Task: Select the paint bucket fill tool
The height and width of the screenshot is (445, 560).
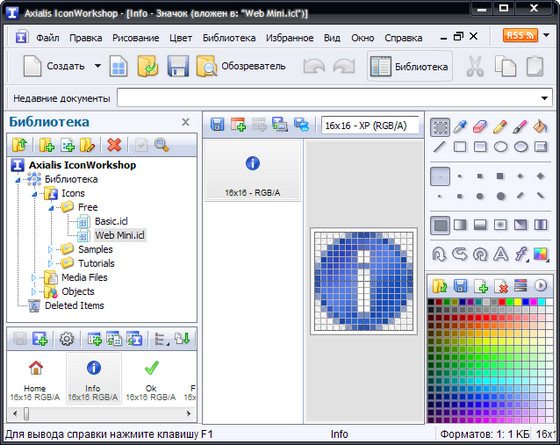Action: [540, 127]
